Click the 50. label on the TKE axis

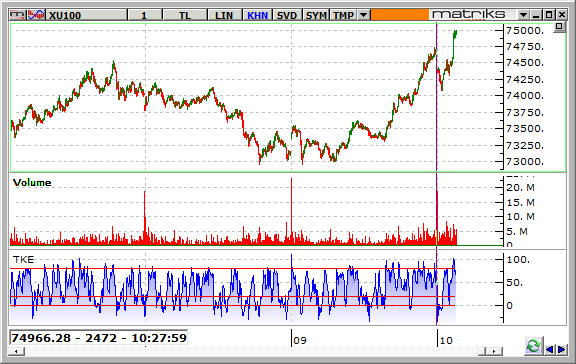click(515, 283)
